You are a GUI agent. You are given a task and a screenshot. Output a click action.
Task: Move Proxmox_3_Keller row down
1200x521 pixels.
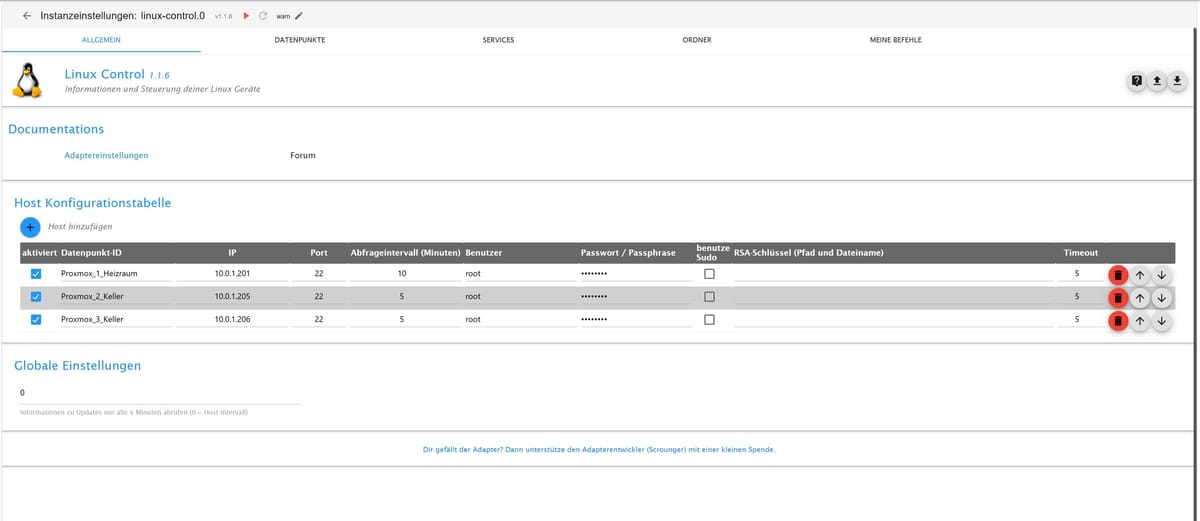[1161, 320]
